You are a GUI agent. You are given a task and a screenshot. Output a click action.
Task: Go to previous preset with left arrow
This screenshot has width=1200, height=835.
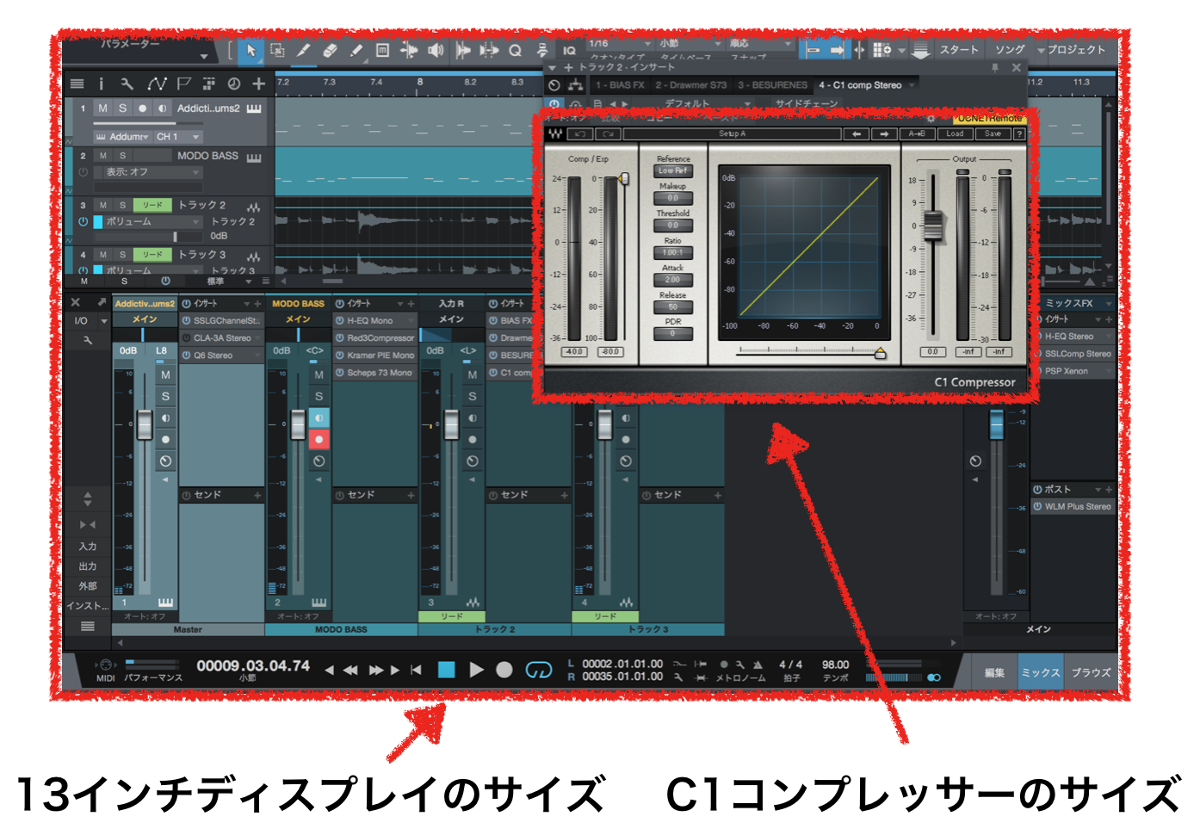(855, 133)
